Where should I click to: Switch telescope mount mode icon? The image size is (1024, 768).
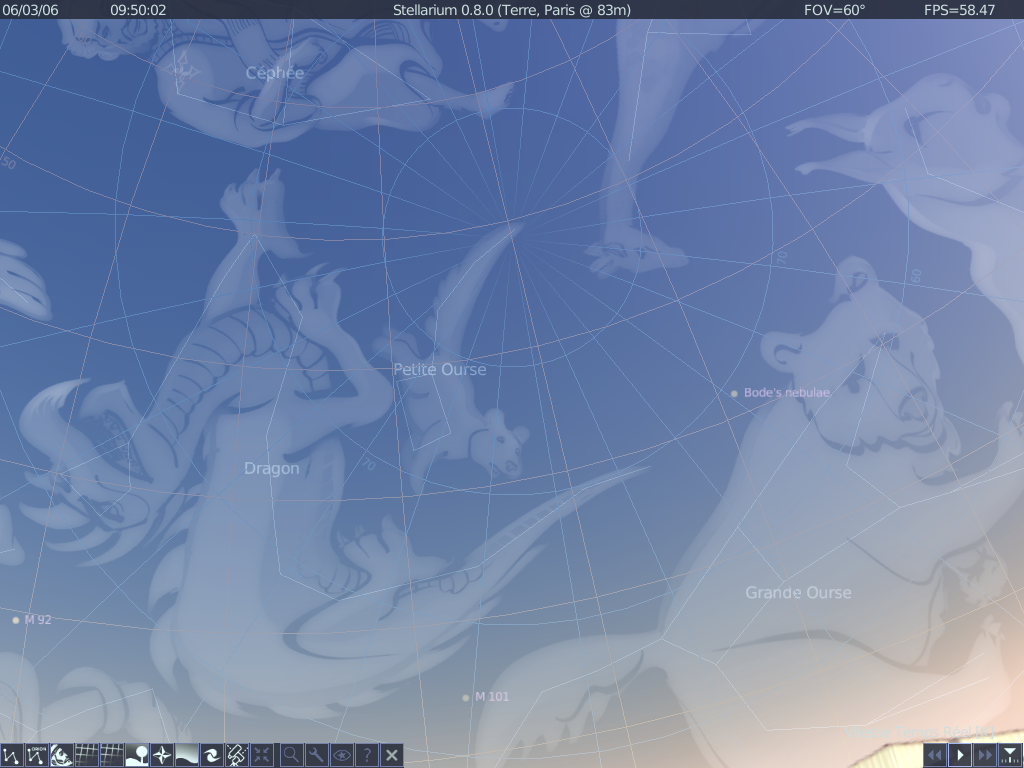pos(236,756)
